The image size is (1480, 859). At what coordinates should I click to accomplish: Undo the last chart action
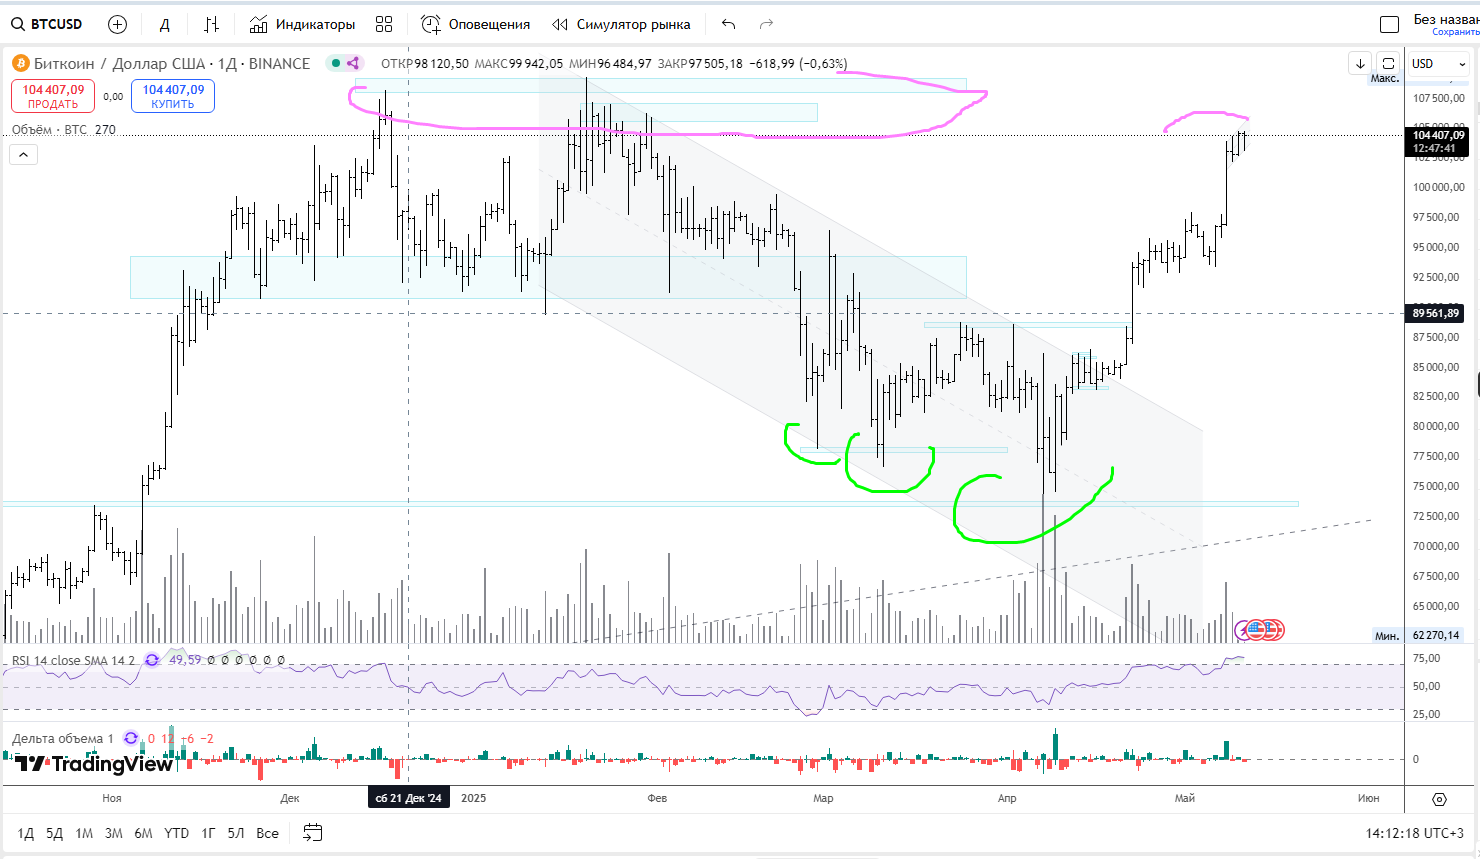click(x=728, y=24)
